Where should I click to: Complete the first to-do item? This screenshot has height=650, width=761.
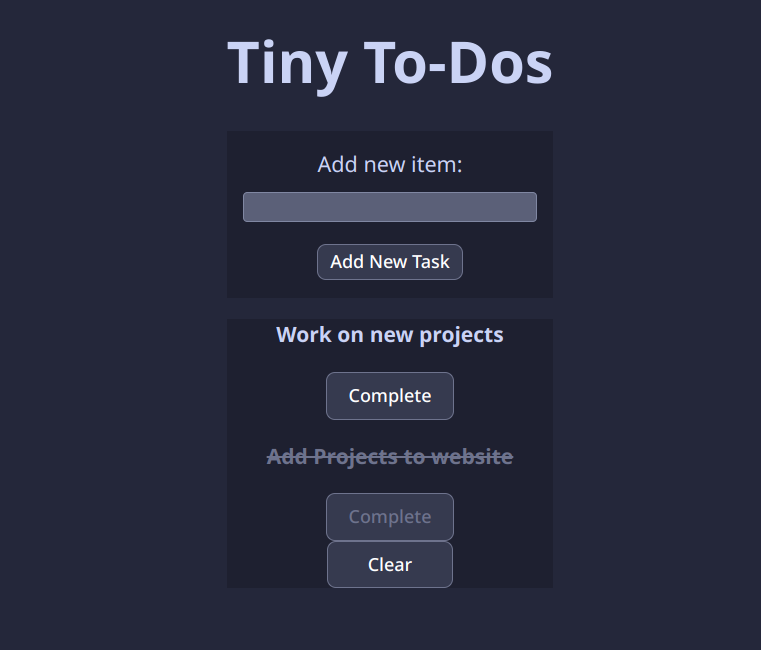coord(390,396)
